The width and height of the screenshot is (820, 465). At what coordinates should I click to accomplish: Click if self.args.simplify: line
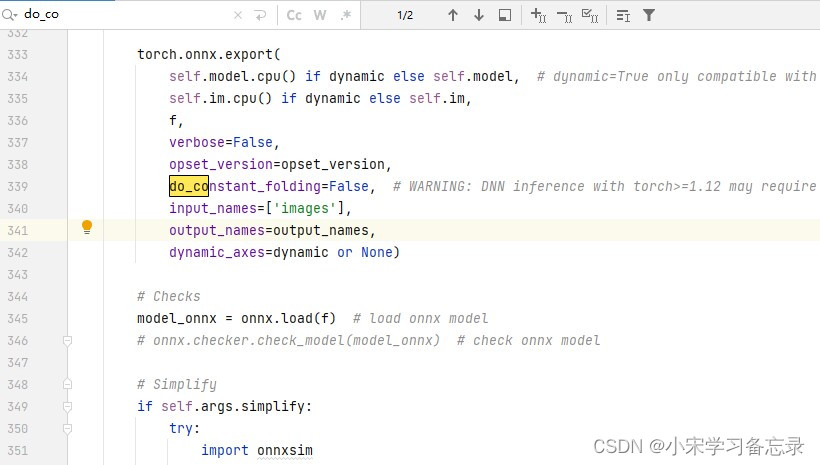click(224, 406)
